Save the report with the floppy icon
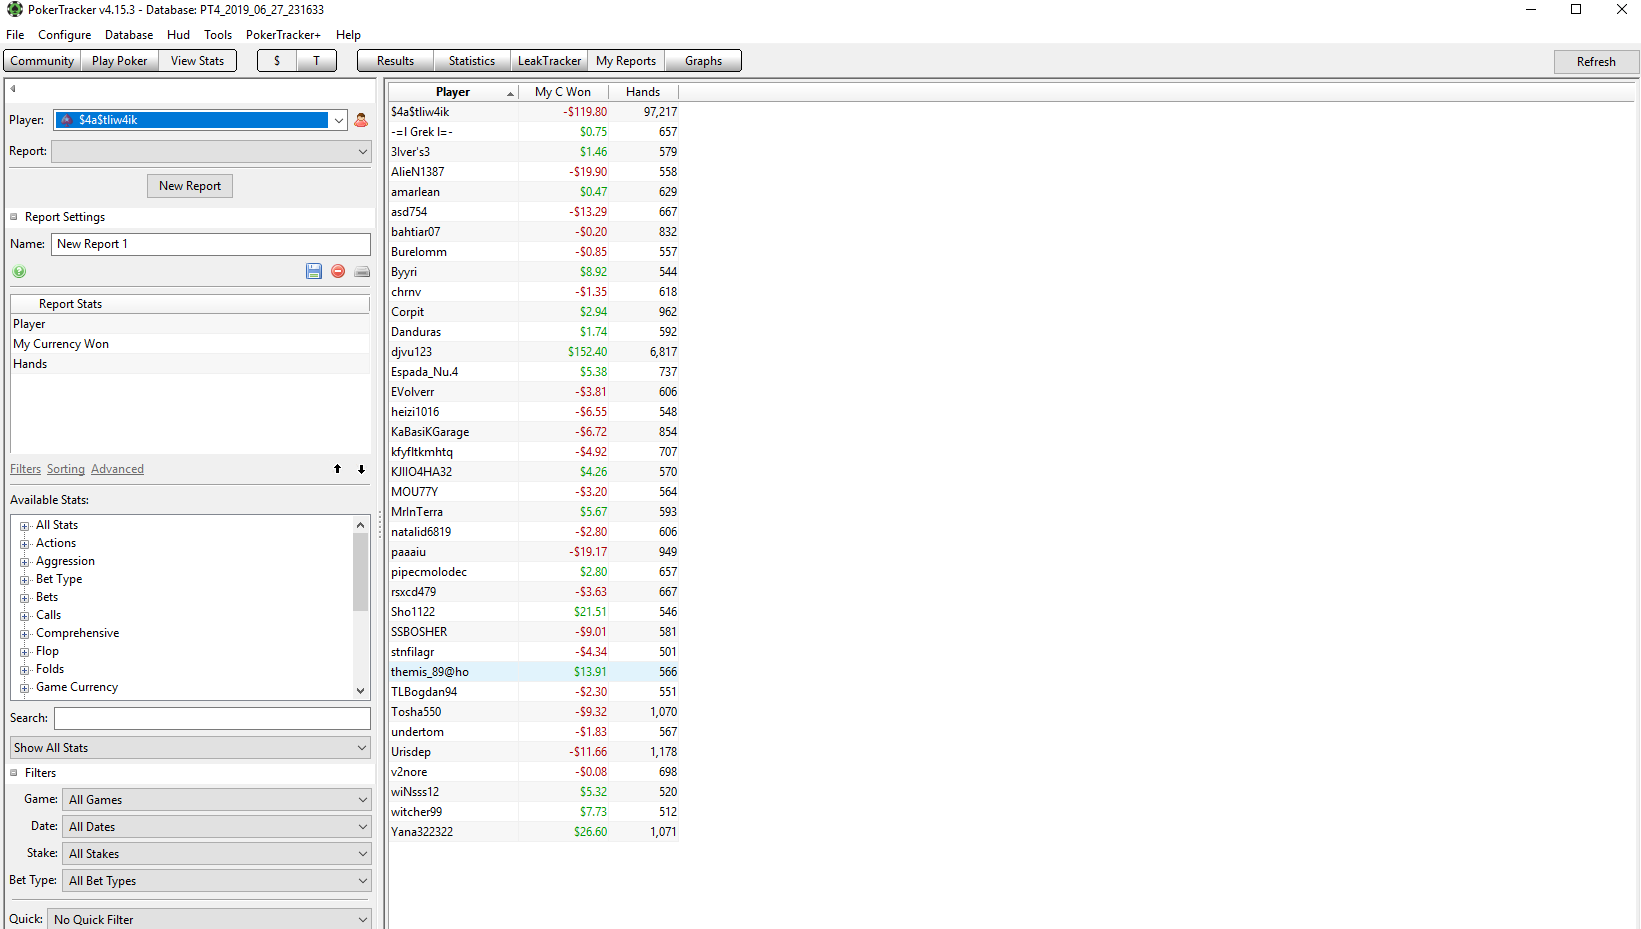The width and height of the screenshot is (1641, 929). (314, 272)
